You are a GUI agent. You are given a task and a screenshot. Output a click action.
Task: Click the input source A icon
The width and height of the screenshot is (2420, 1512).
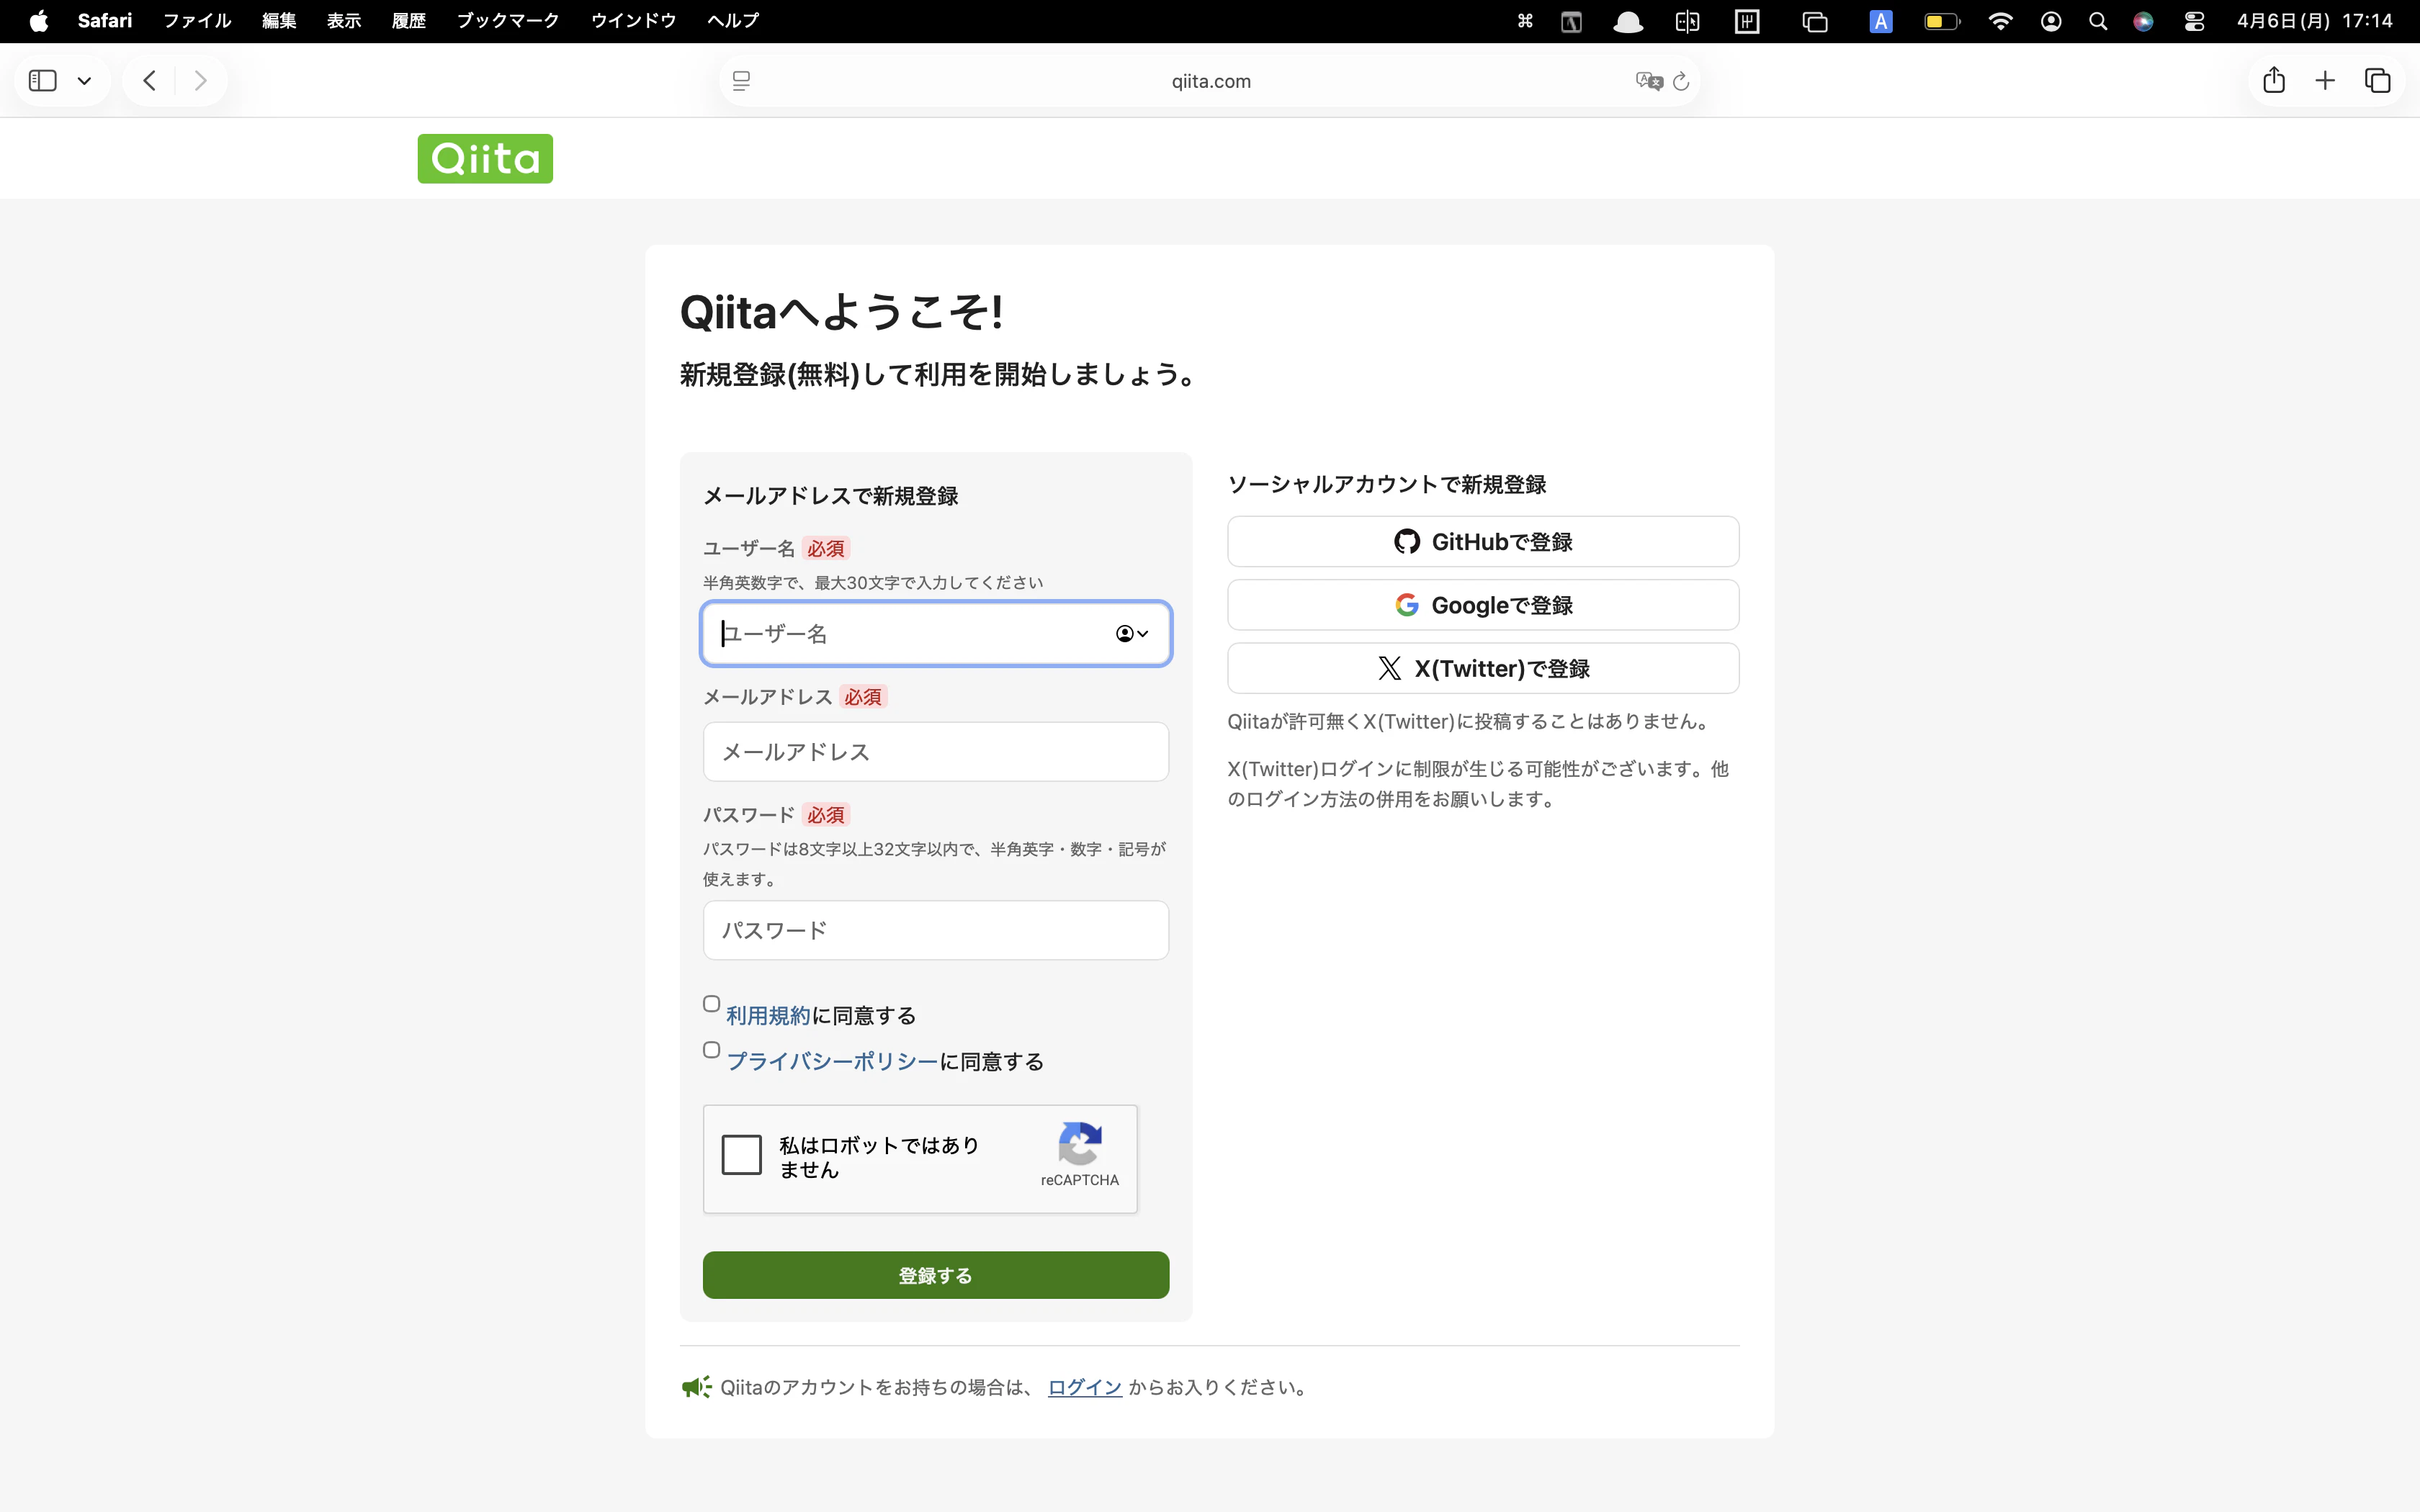pos(1881,21)
